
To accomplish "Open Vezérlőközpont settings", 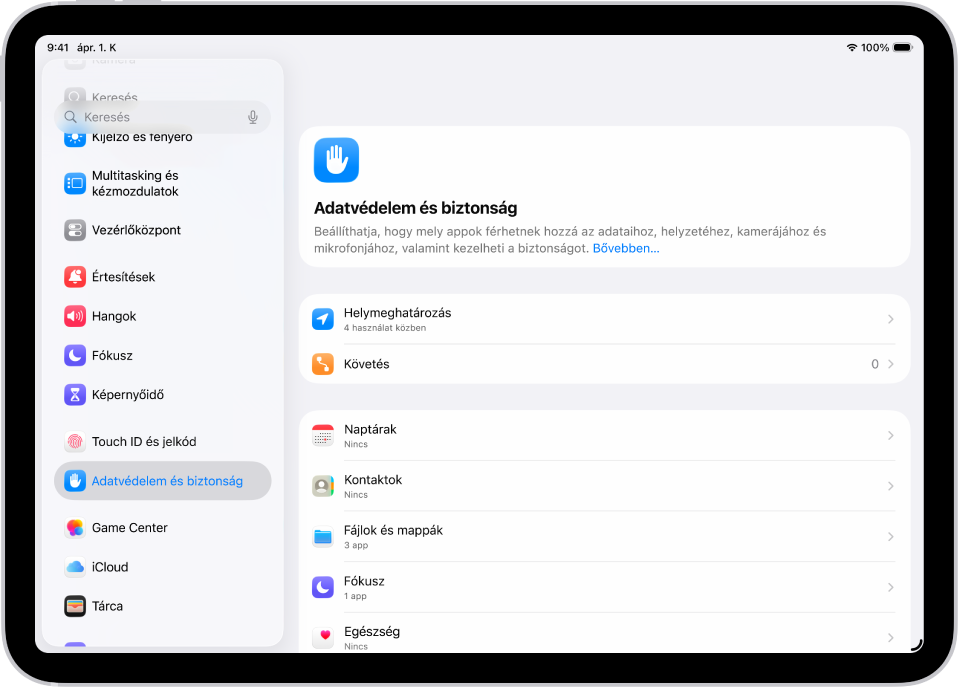I will (163, 230).
